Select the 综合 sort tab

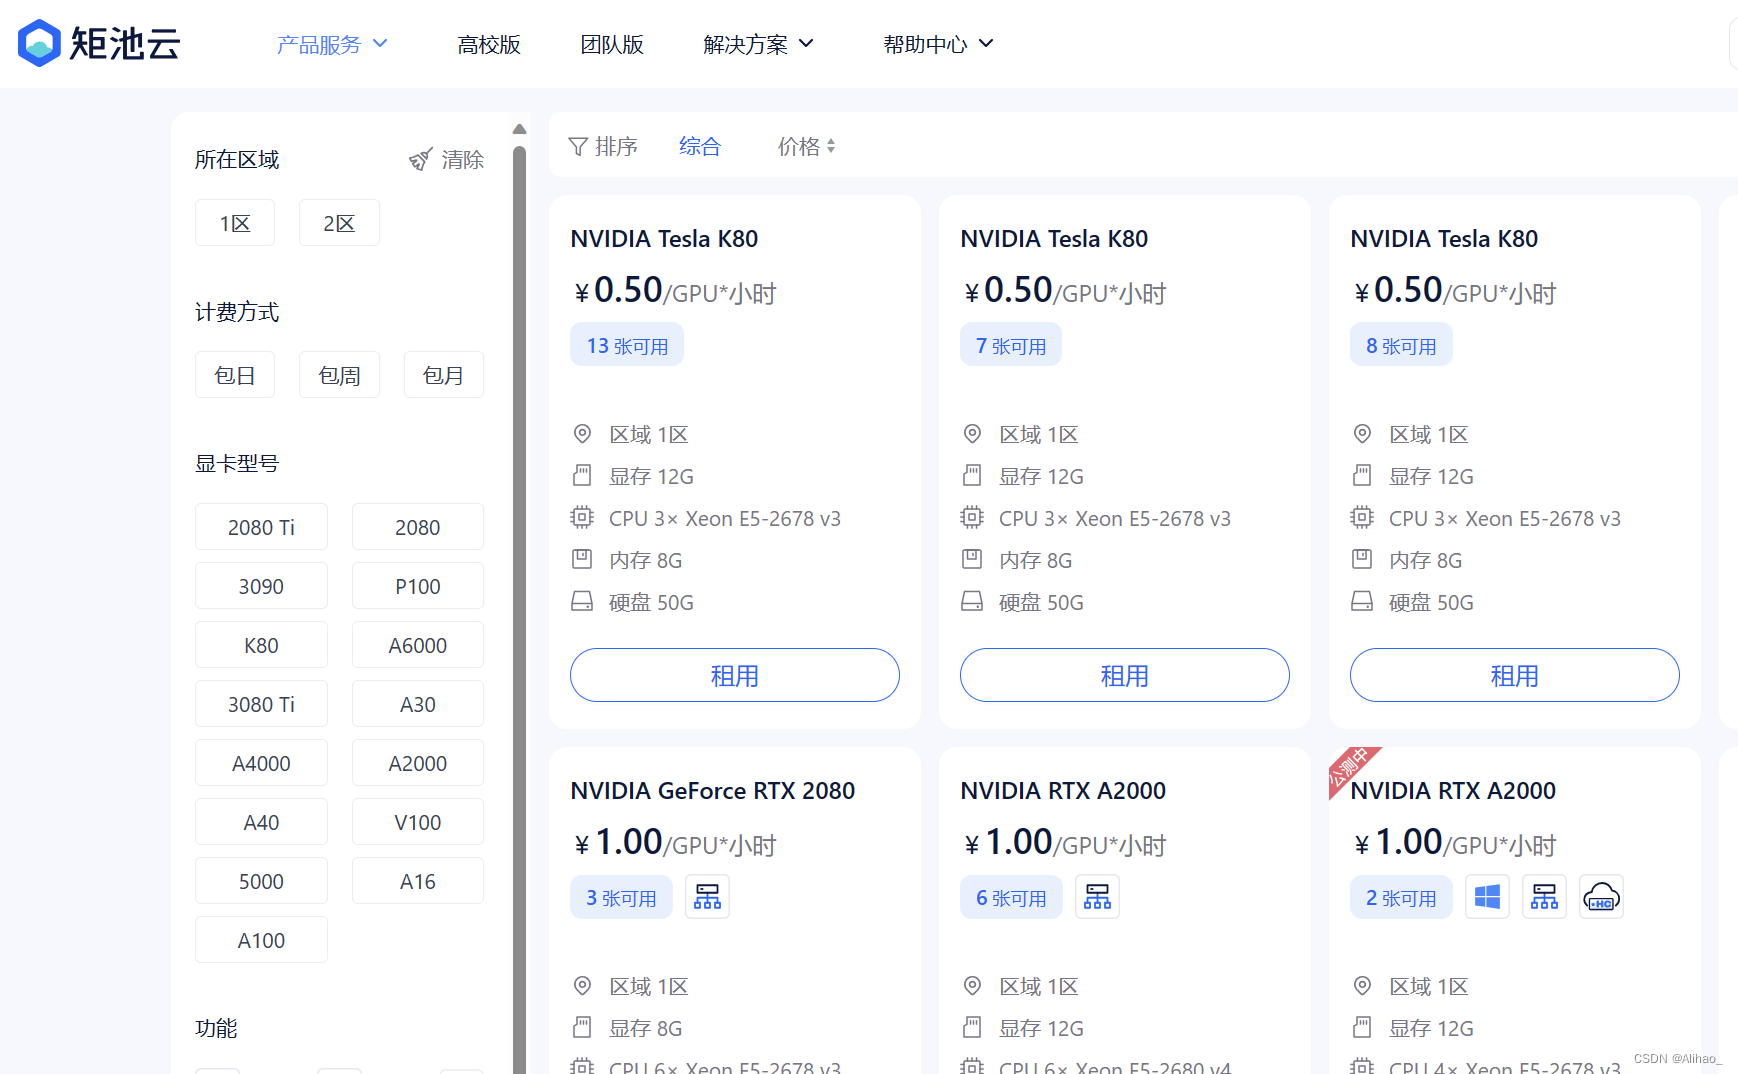click(700, 147)
